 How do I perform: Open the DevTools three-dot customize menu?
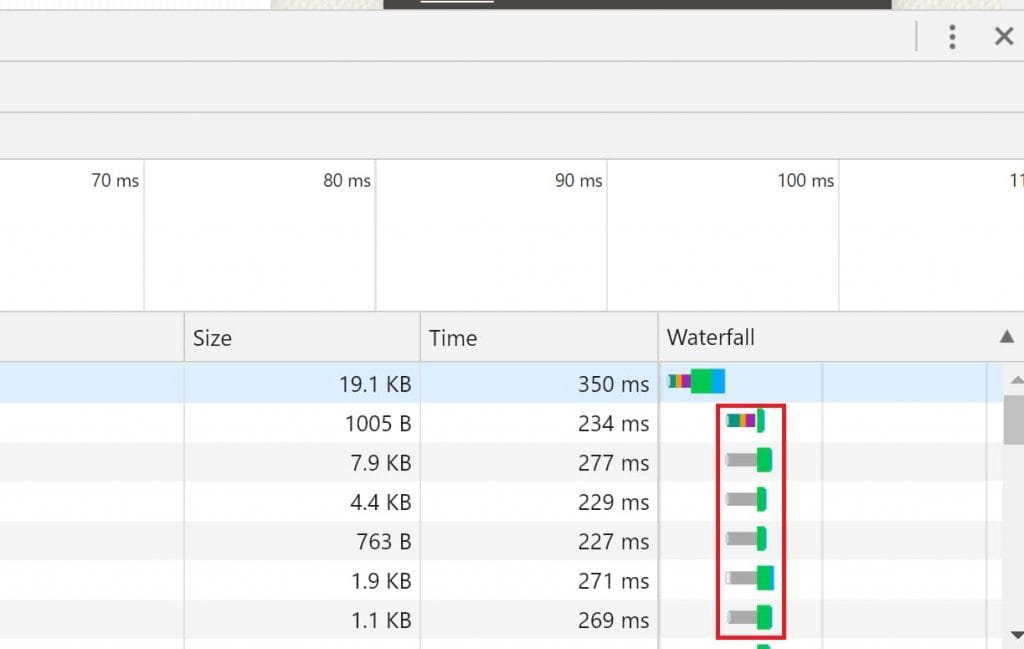point(952,37)
